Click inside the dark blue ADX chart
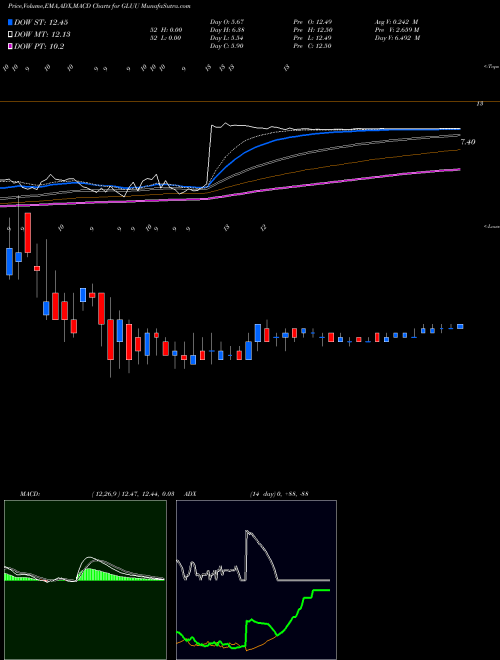Viewport: 500px width, 660px height. click(256, 580)
